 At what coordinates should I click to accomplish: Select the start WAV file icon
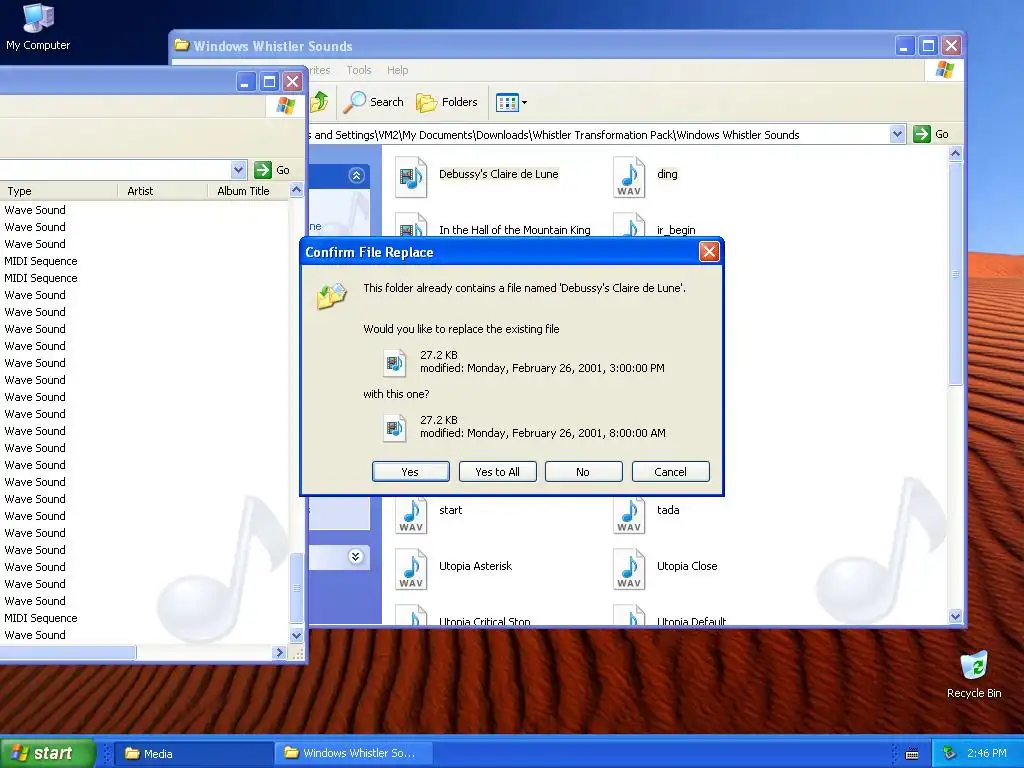click(411, 516)
